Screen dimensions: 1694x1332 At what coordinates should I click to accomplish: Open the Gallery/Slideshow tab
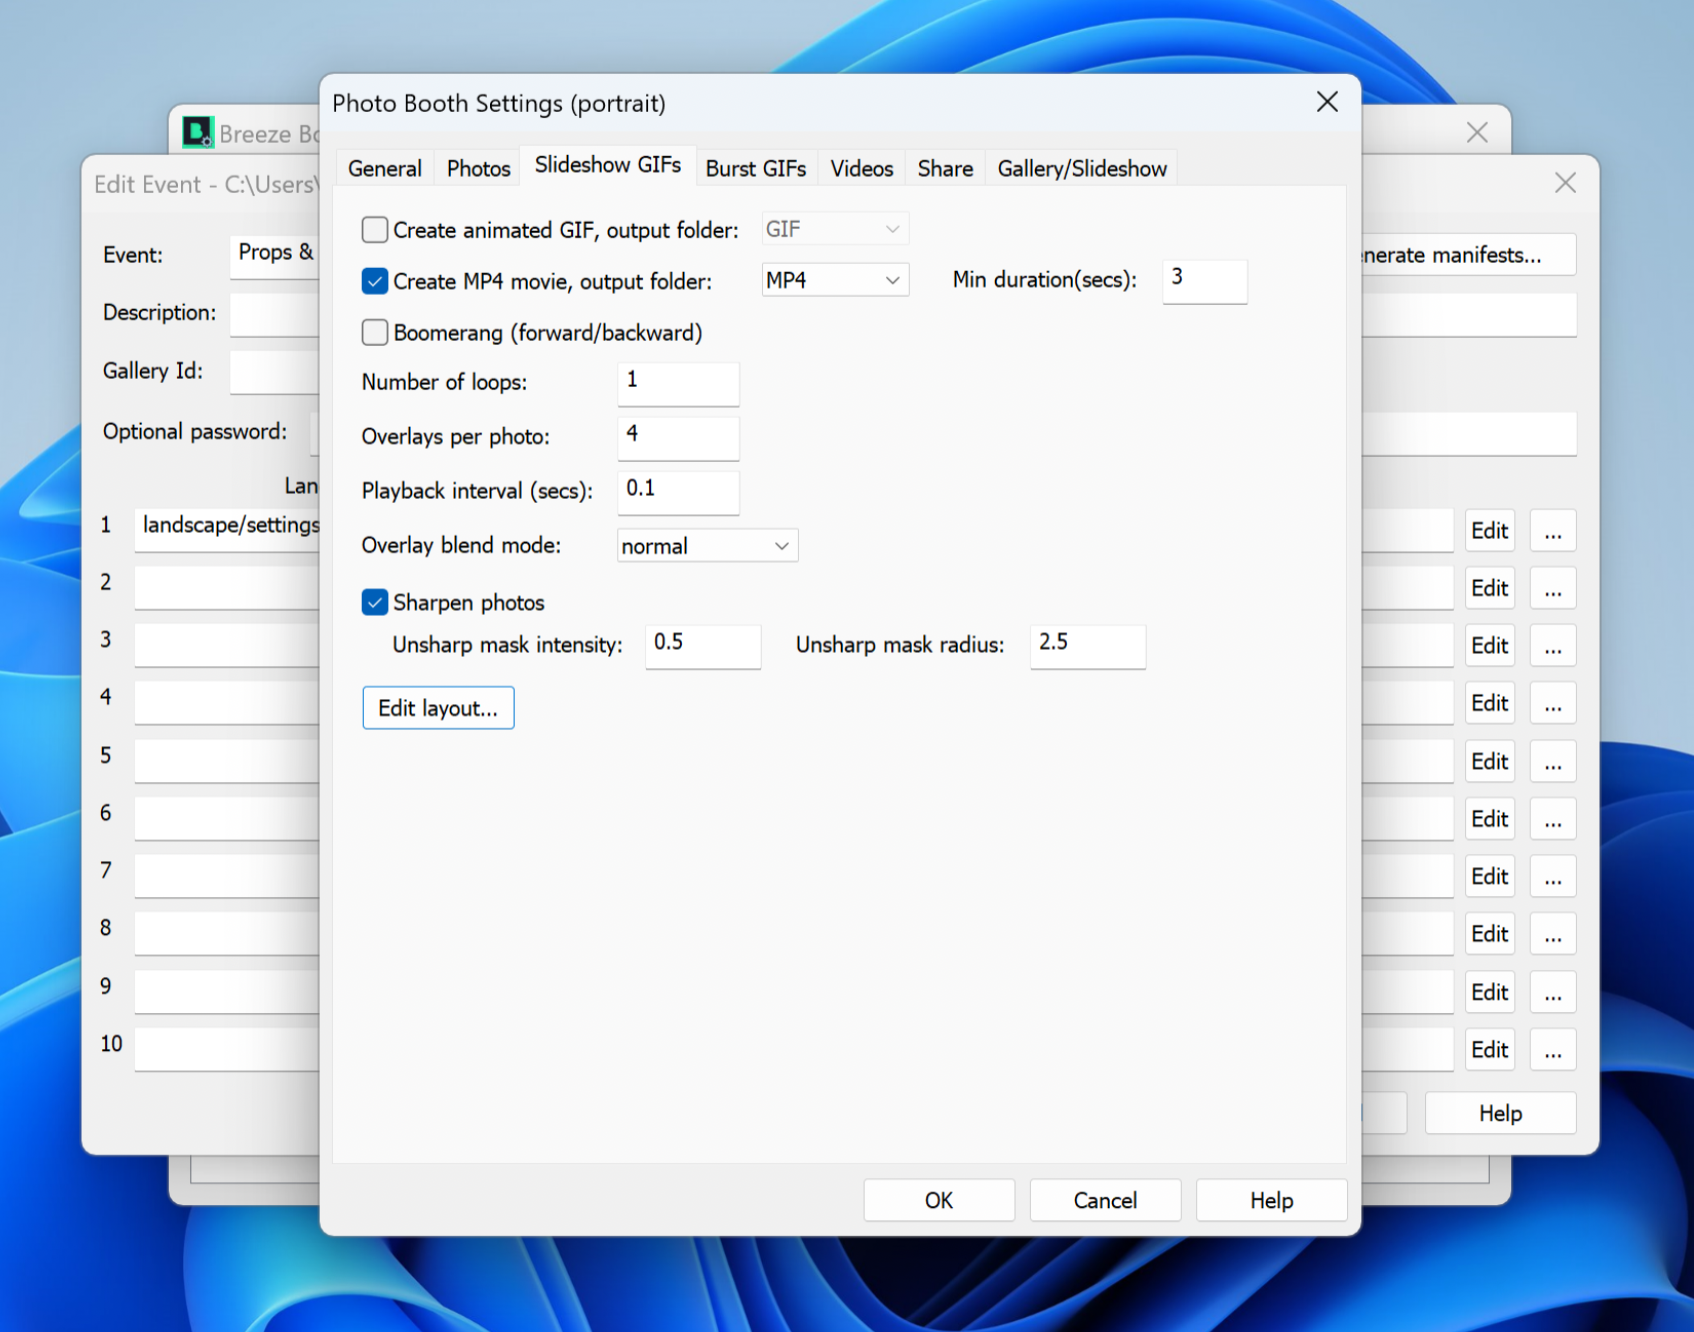pyautogui.click(x=1081, y=169)
